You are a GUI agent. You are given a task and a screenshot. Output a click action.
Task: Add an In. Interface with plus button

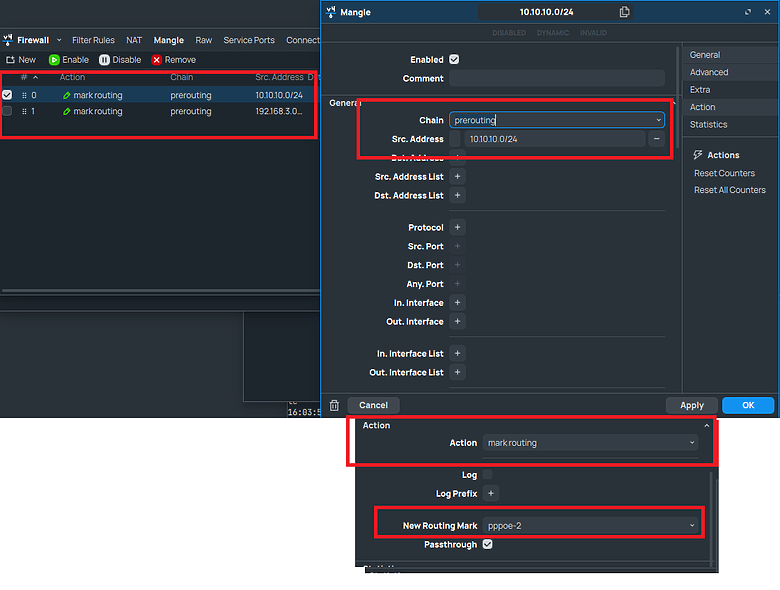458,302
